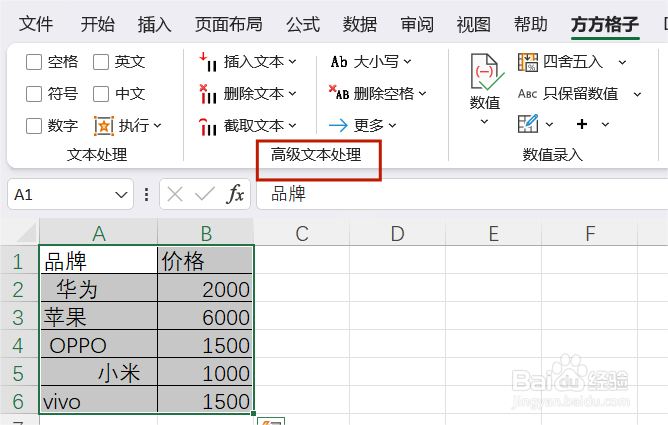Screen dimensions: 668x425
Task: Click the table-with-pencil edit icon
Action: (528, 124)
